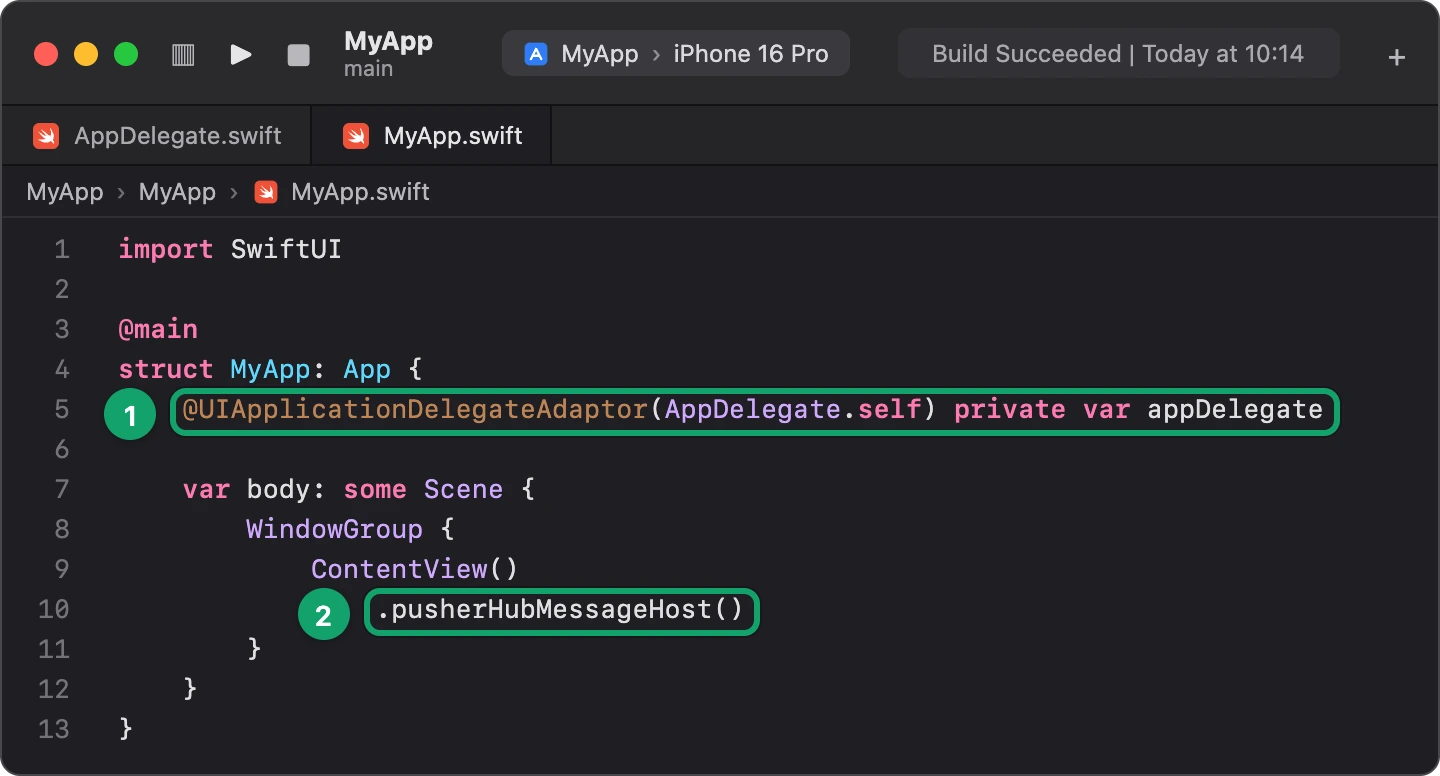Click the 'struct' keyword on line 4

[x=166, y=369]
